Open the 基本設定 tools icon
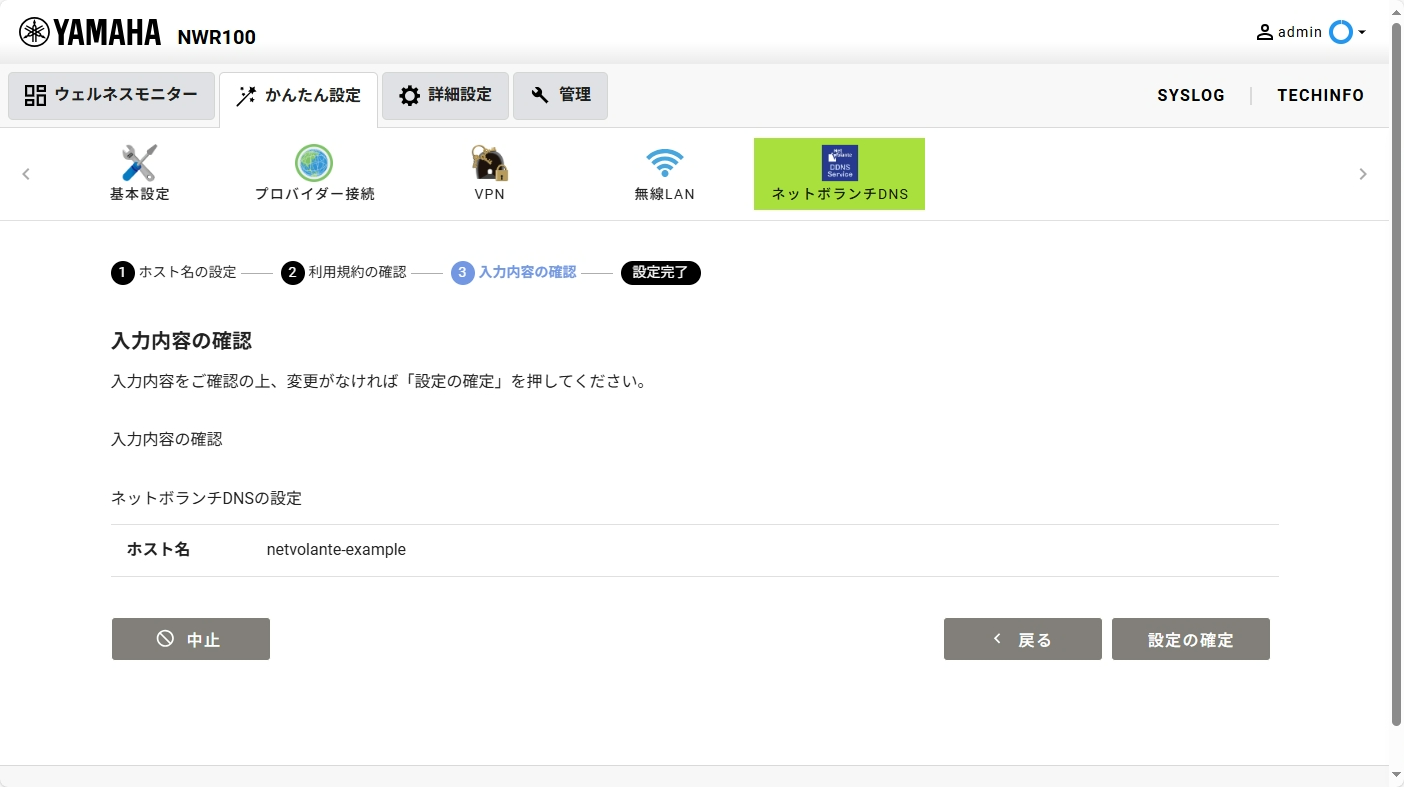Viewport: 1404px width, 787px height. point(139,163)
